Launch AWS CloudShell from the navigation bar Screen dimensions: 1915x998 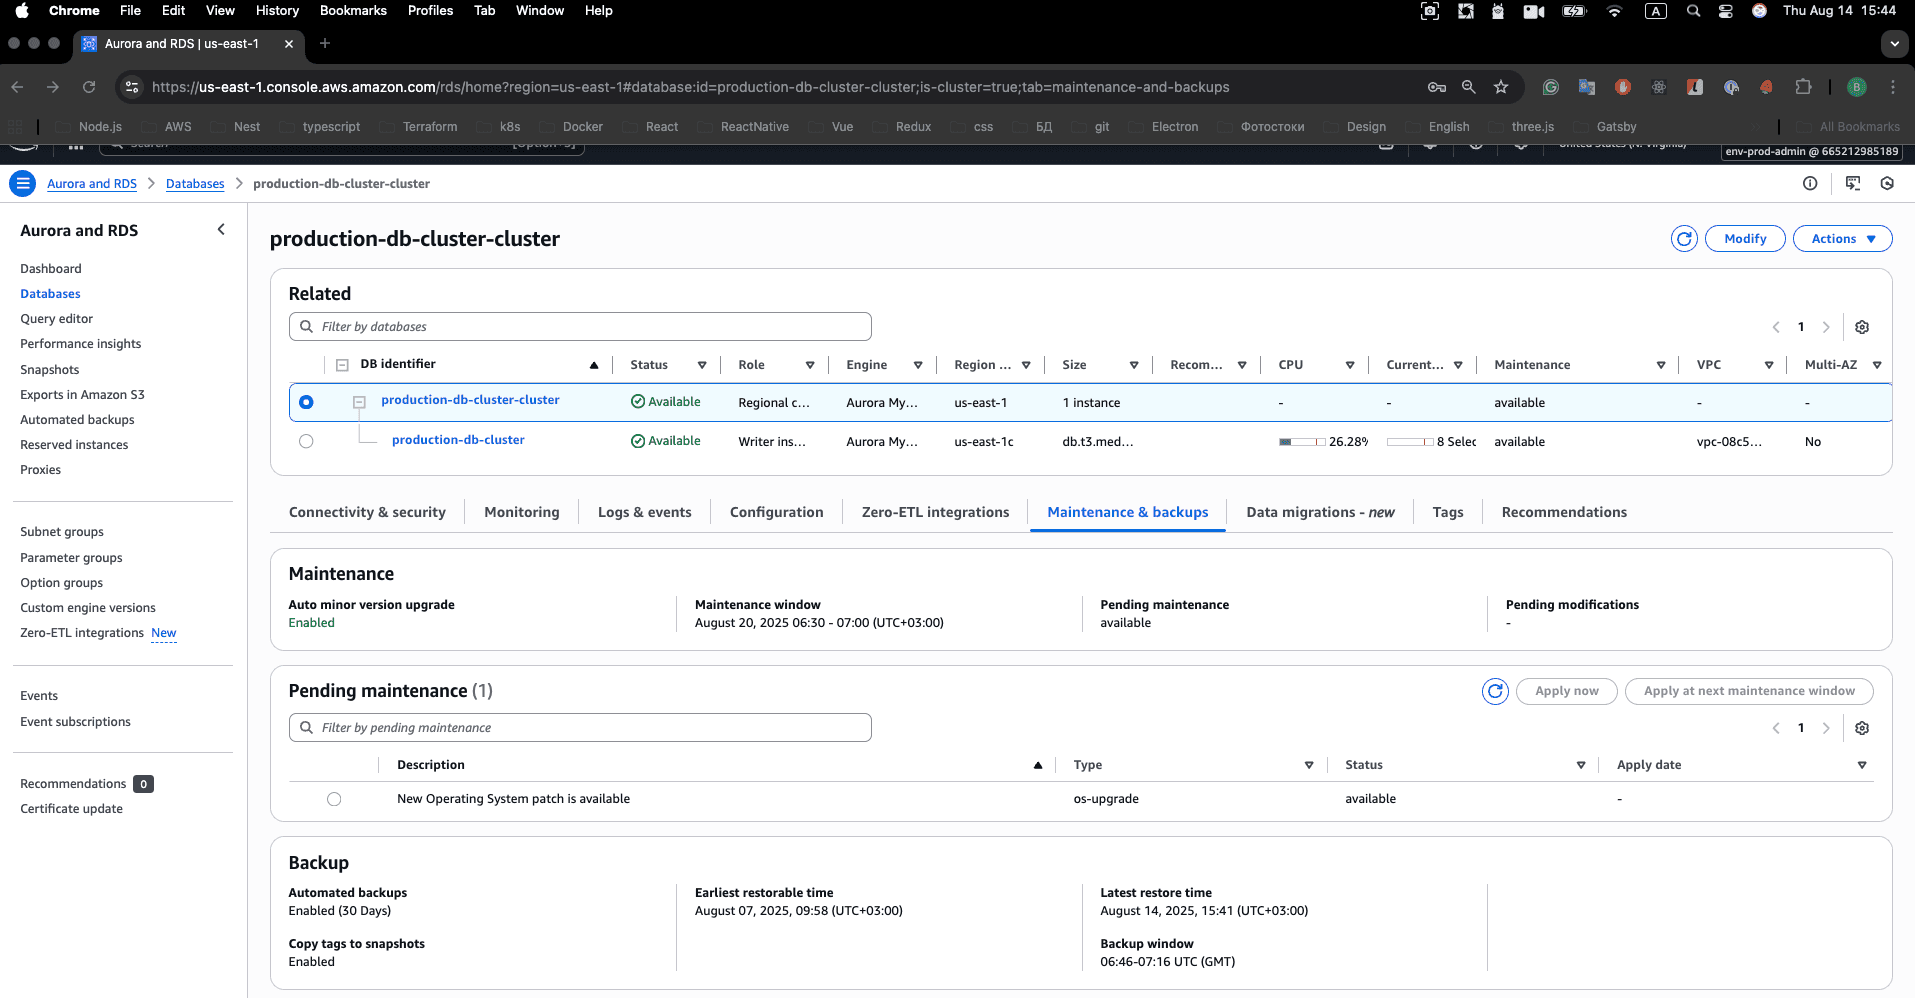[x=1853, y=183]
